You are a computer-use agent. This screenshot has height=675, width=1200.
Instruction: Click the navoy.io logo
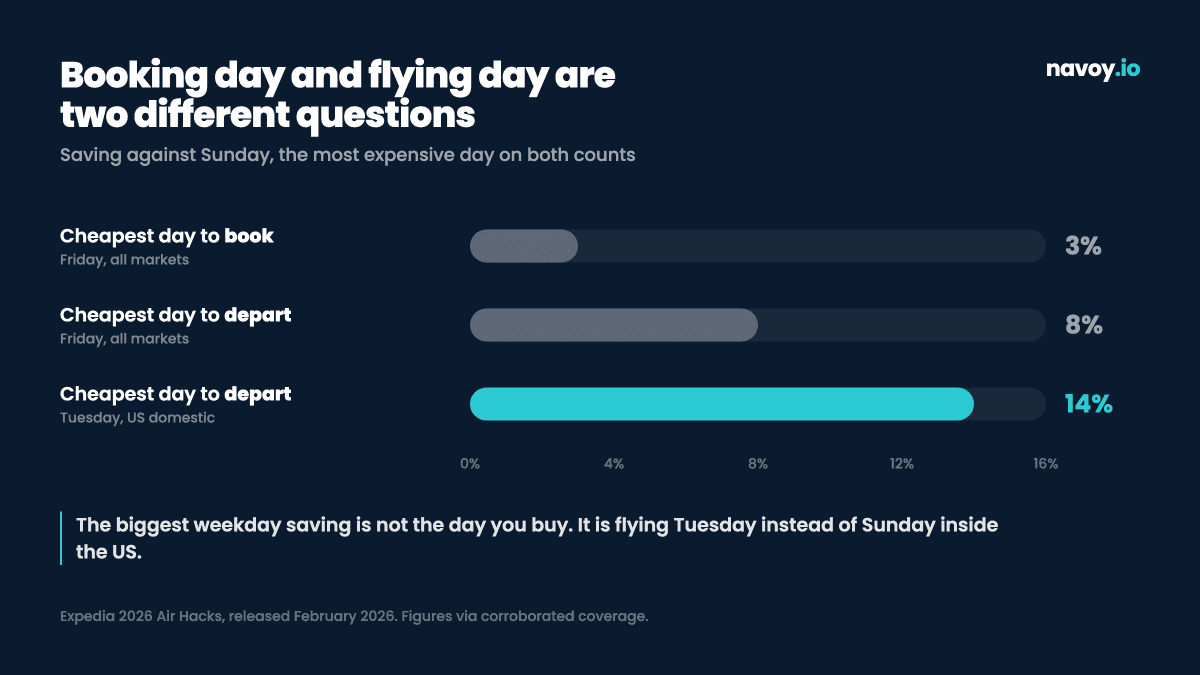point(1092,69)
